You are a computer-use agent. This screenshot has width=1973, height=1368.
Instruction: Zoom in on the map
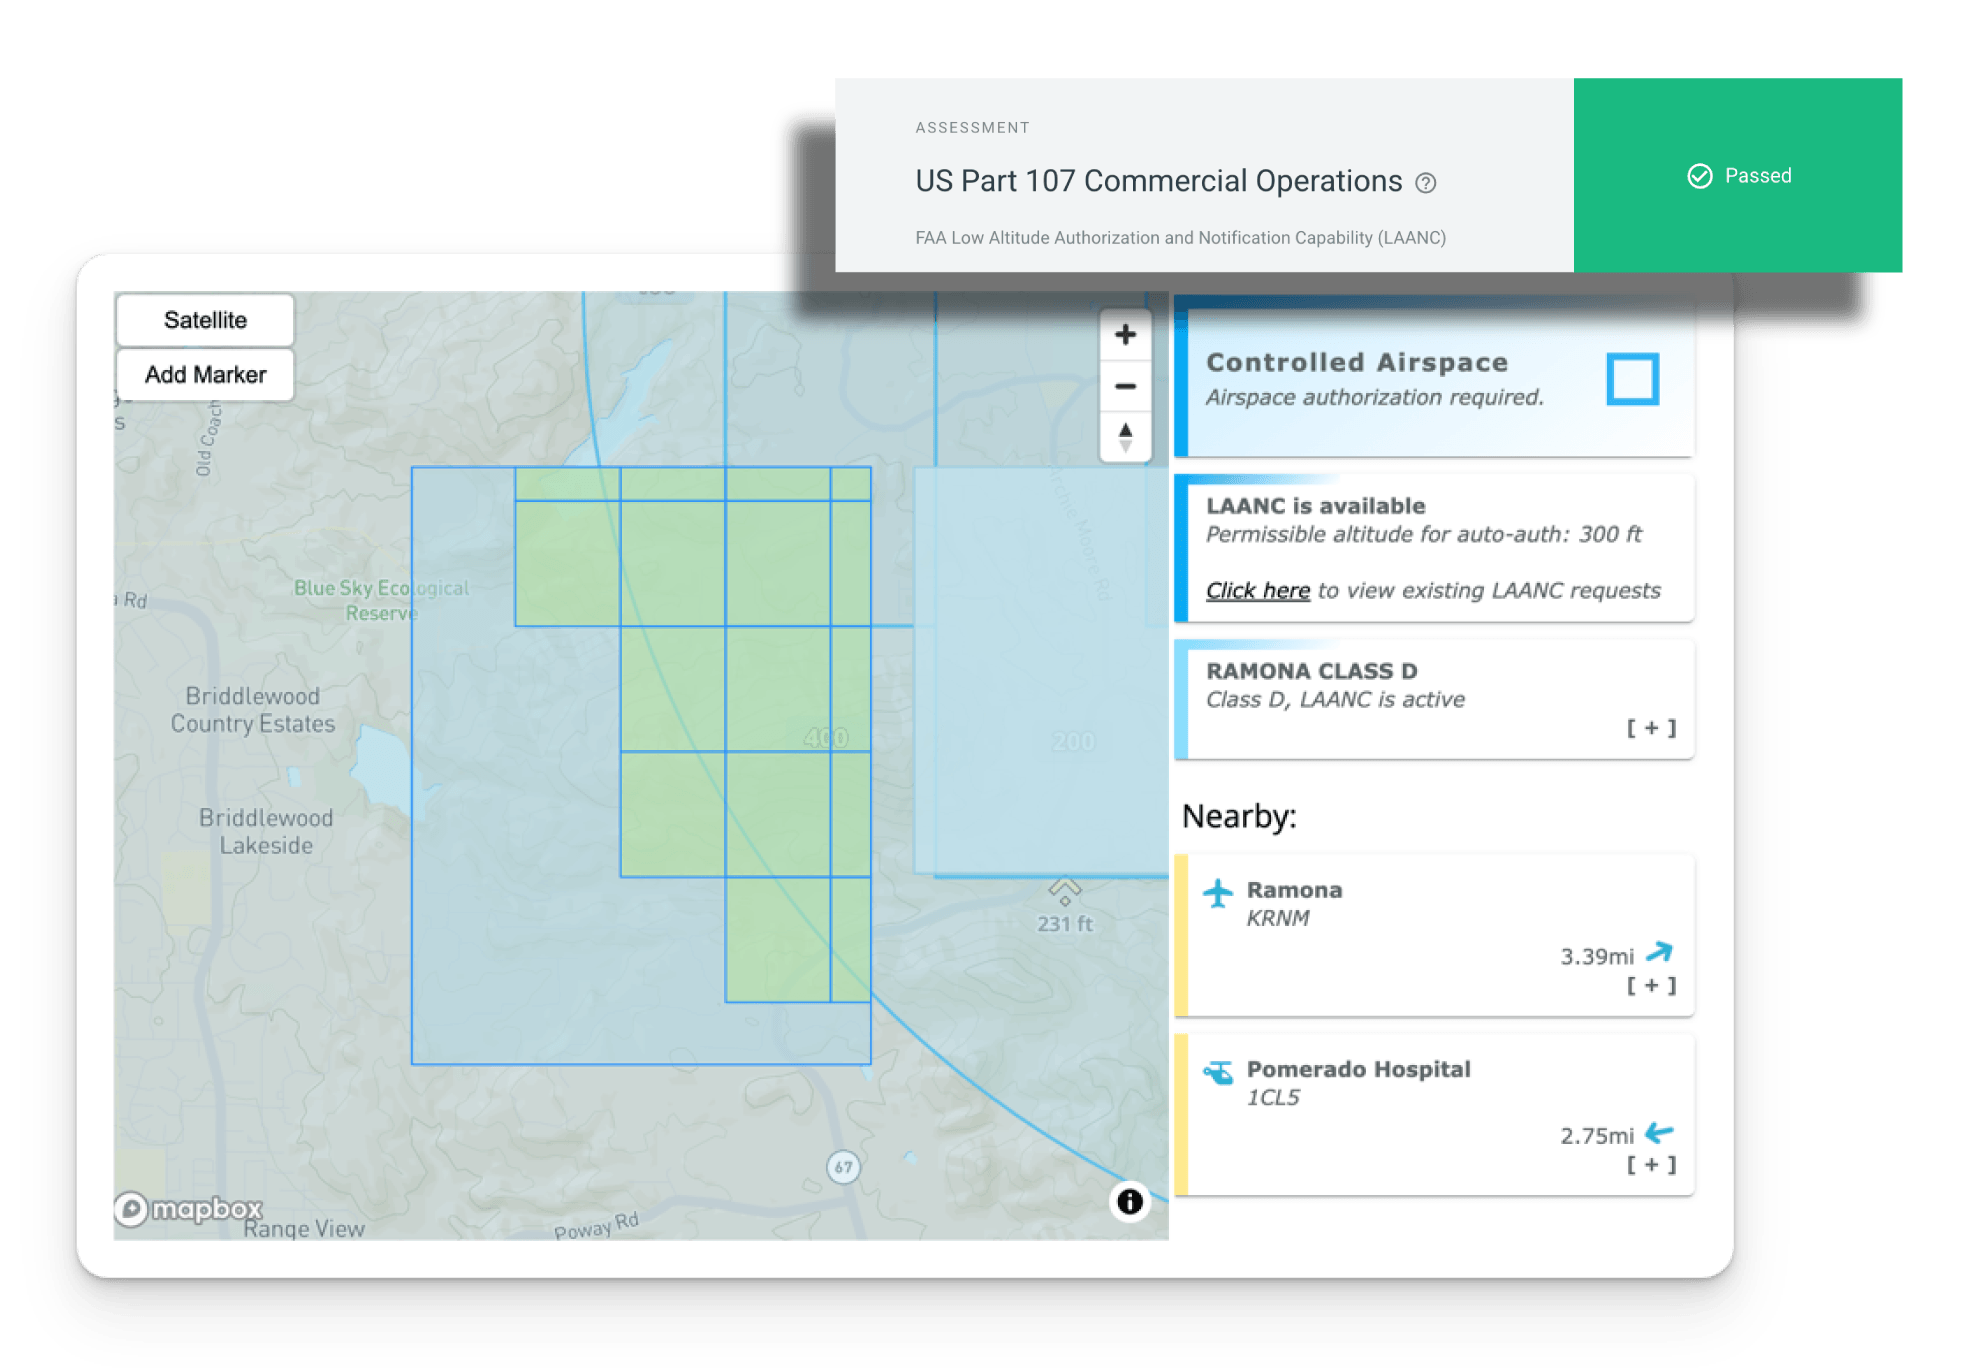pyautogui.click(x=1125, y=335)
